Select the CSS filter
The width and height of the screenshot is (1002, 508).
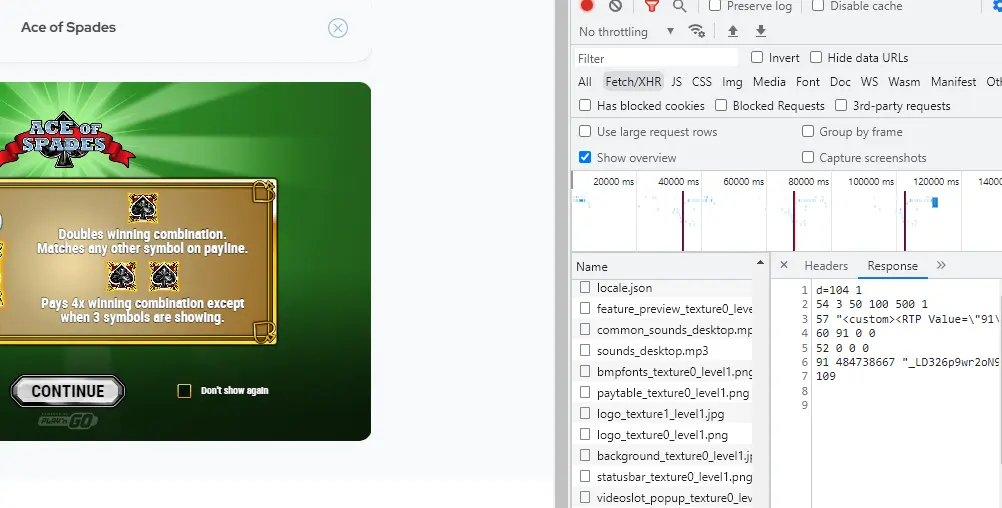702,82
